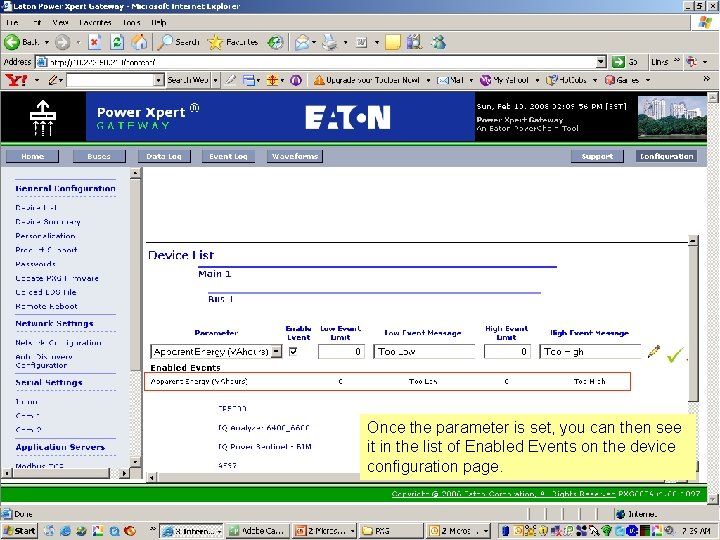Click the IE Back arrow icon

click(x=12, y=42)
